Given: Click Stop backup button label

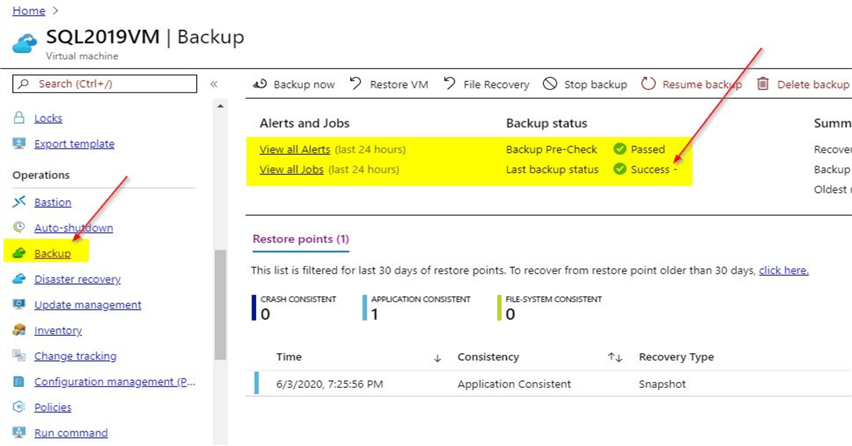Looking at the screenshot, I should point(596,85).
